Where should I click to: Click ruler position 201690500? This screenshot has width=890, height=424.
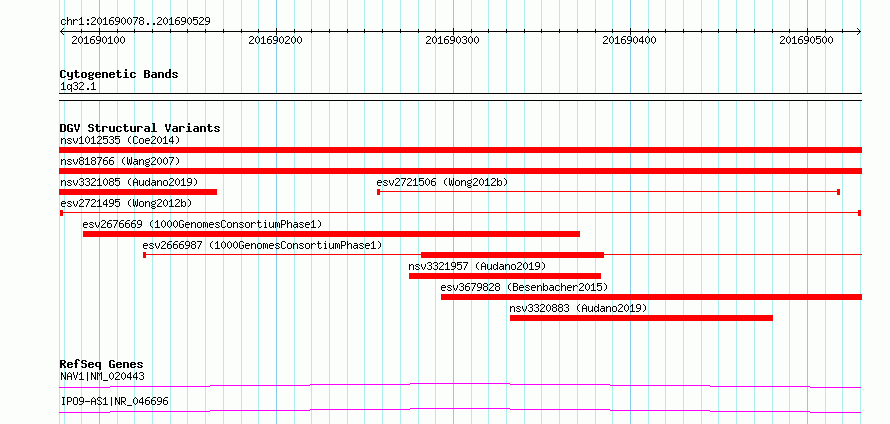pyautogui.click(x=807, y=40)
